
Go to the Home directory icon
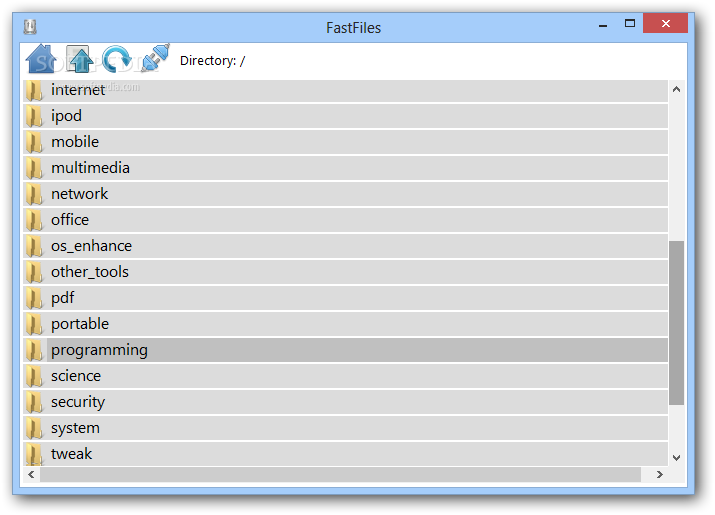click(x=41, y=59)
